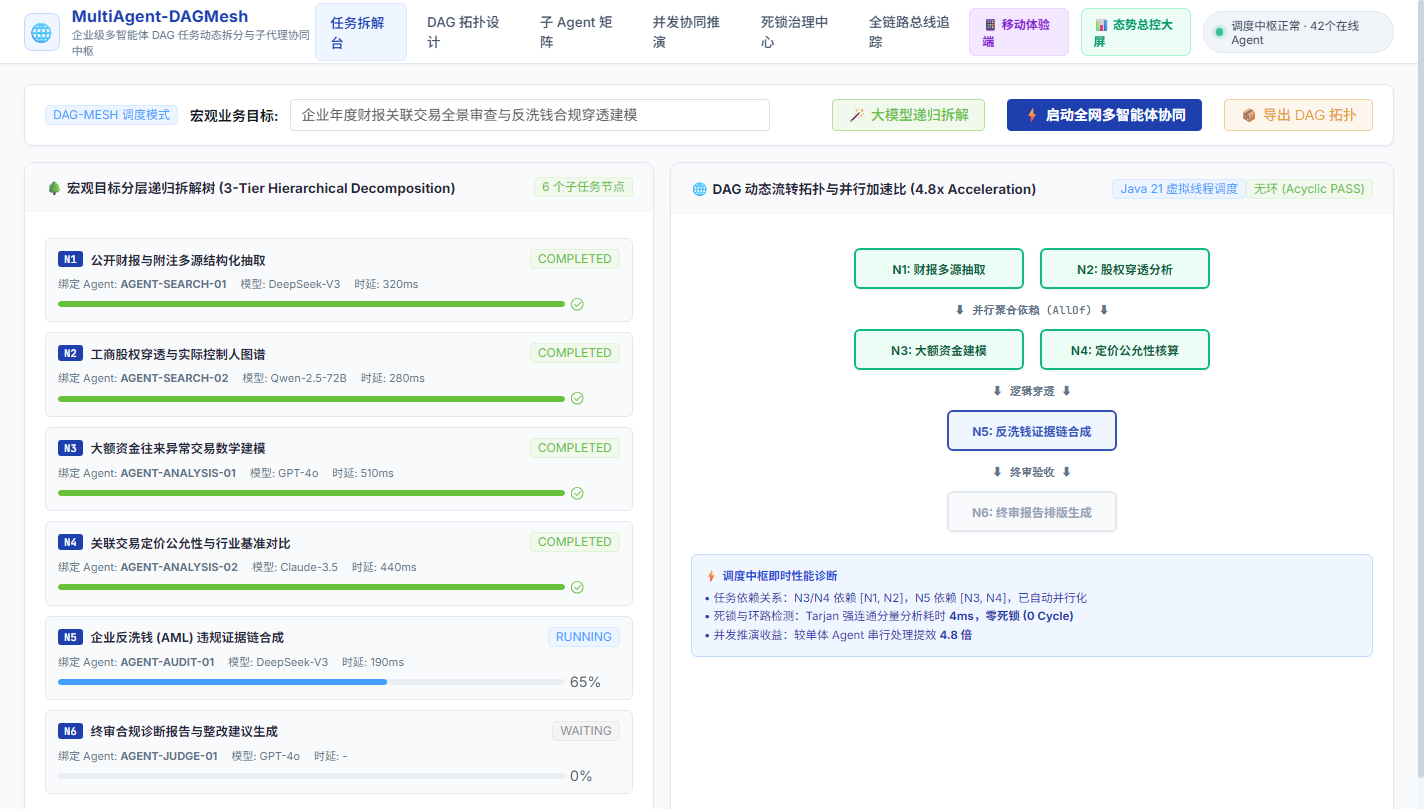Click the AGENT-ANALYSIS-01 agent label
Viewport: 1424px width, 809px height.
click(178, 473)
